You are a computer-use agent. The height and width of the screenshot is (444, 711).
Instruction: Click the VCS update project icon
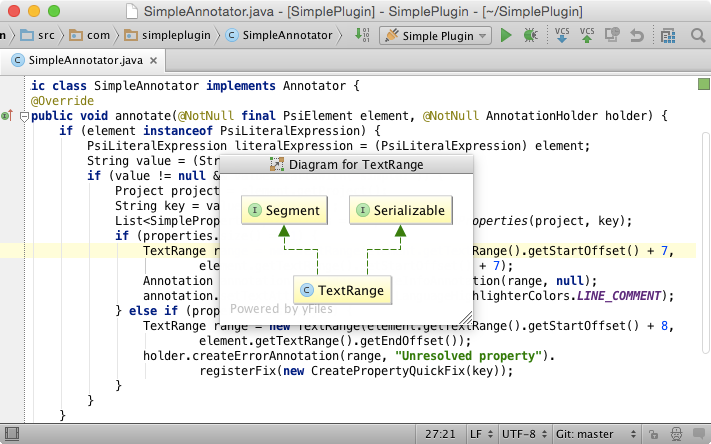coord(562,35)
